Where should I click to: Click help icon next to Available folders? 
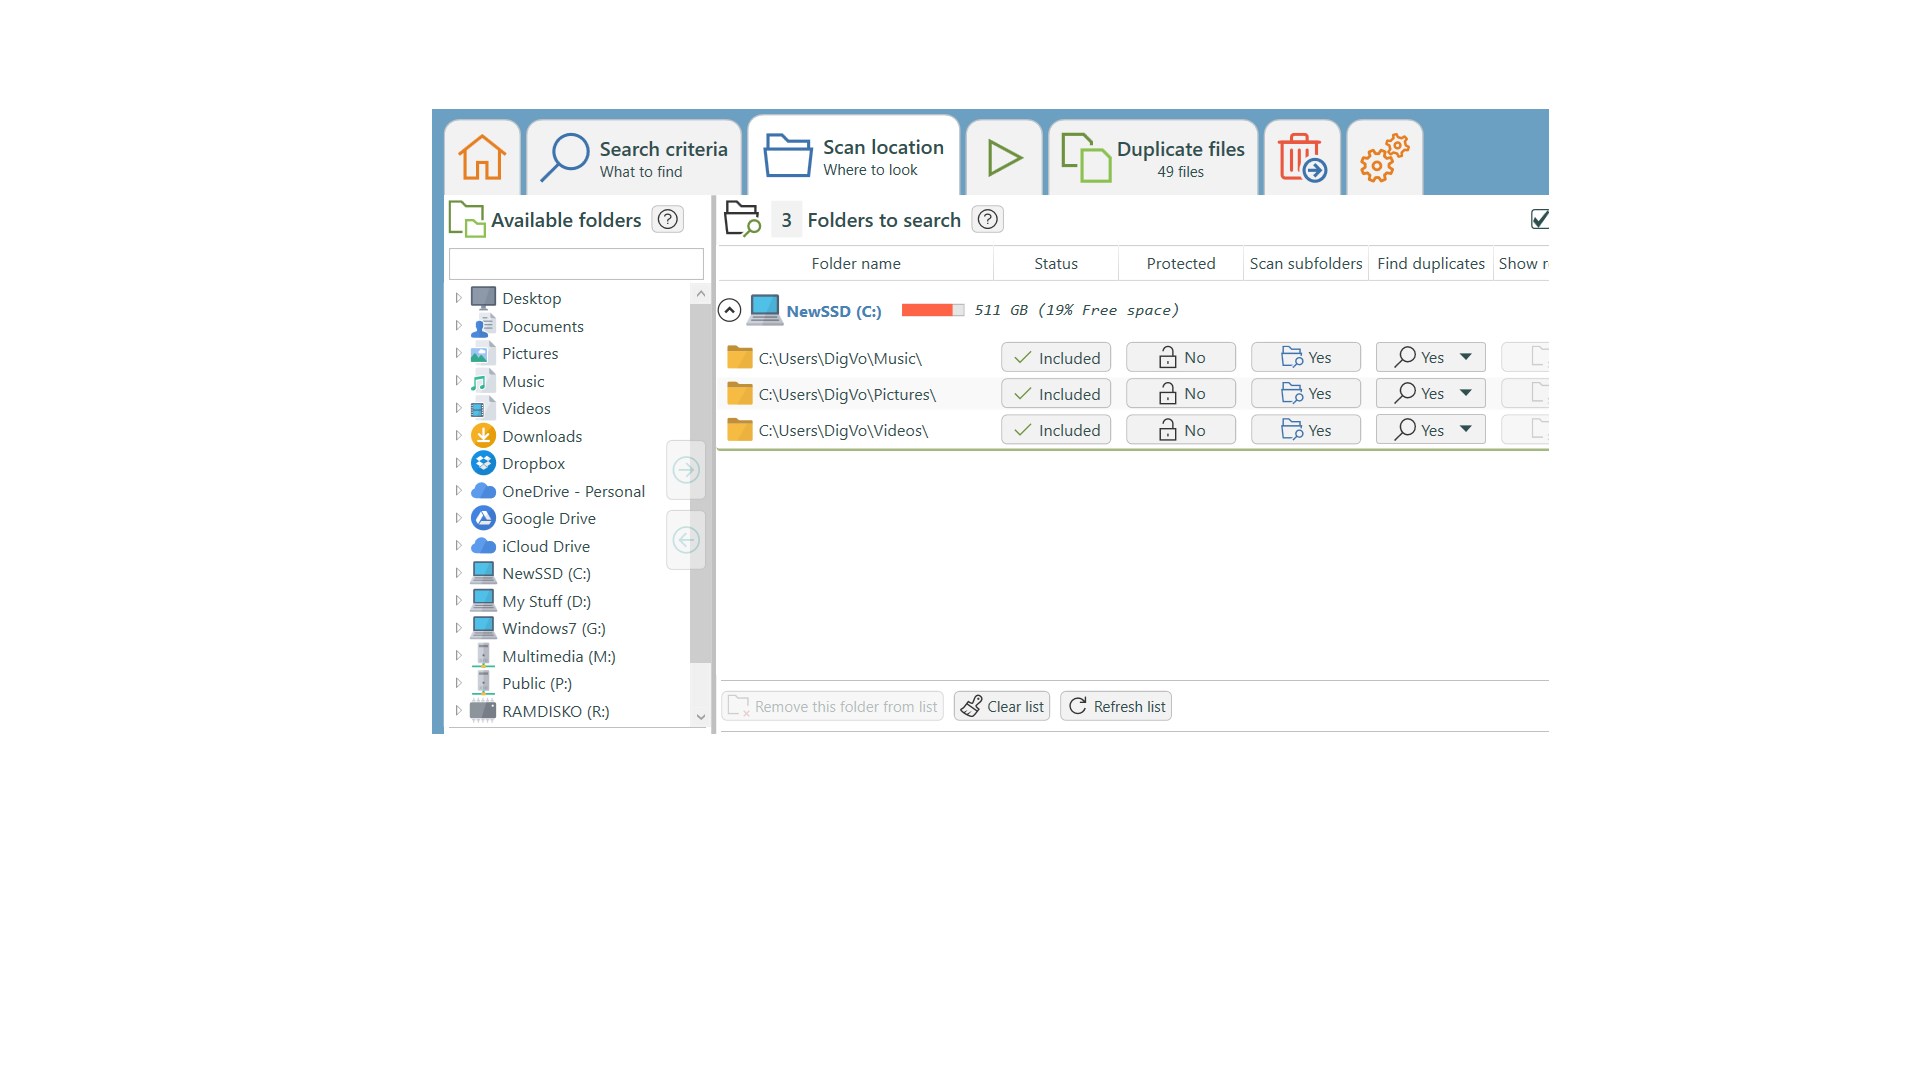click(667, 219)
